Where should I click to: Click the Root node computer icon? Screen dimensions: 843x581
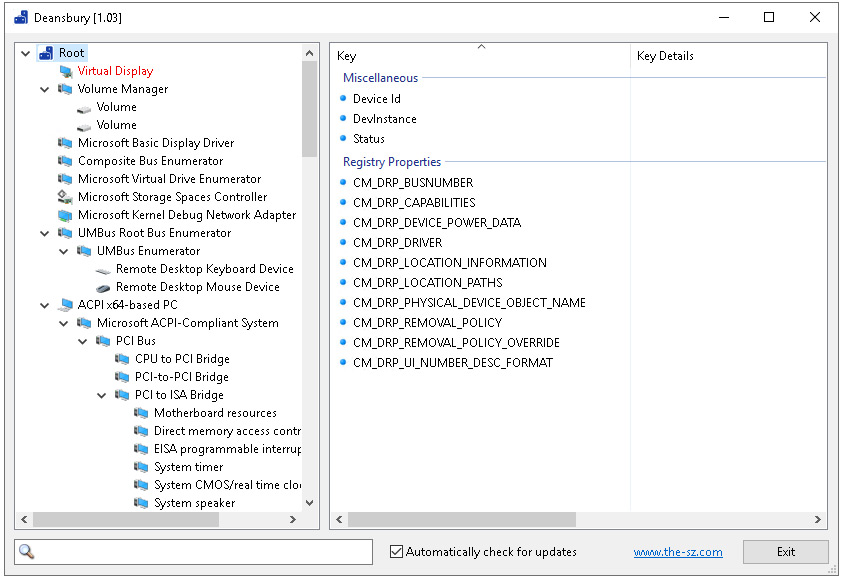pos(46,53)
